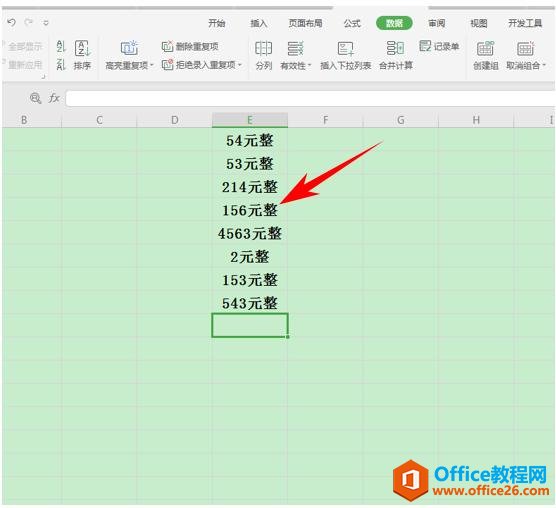Select column F header
Viewport: 556px width, 508px height.
(325, 120)
